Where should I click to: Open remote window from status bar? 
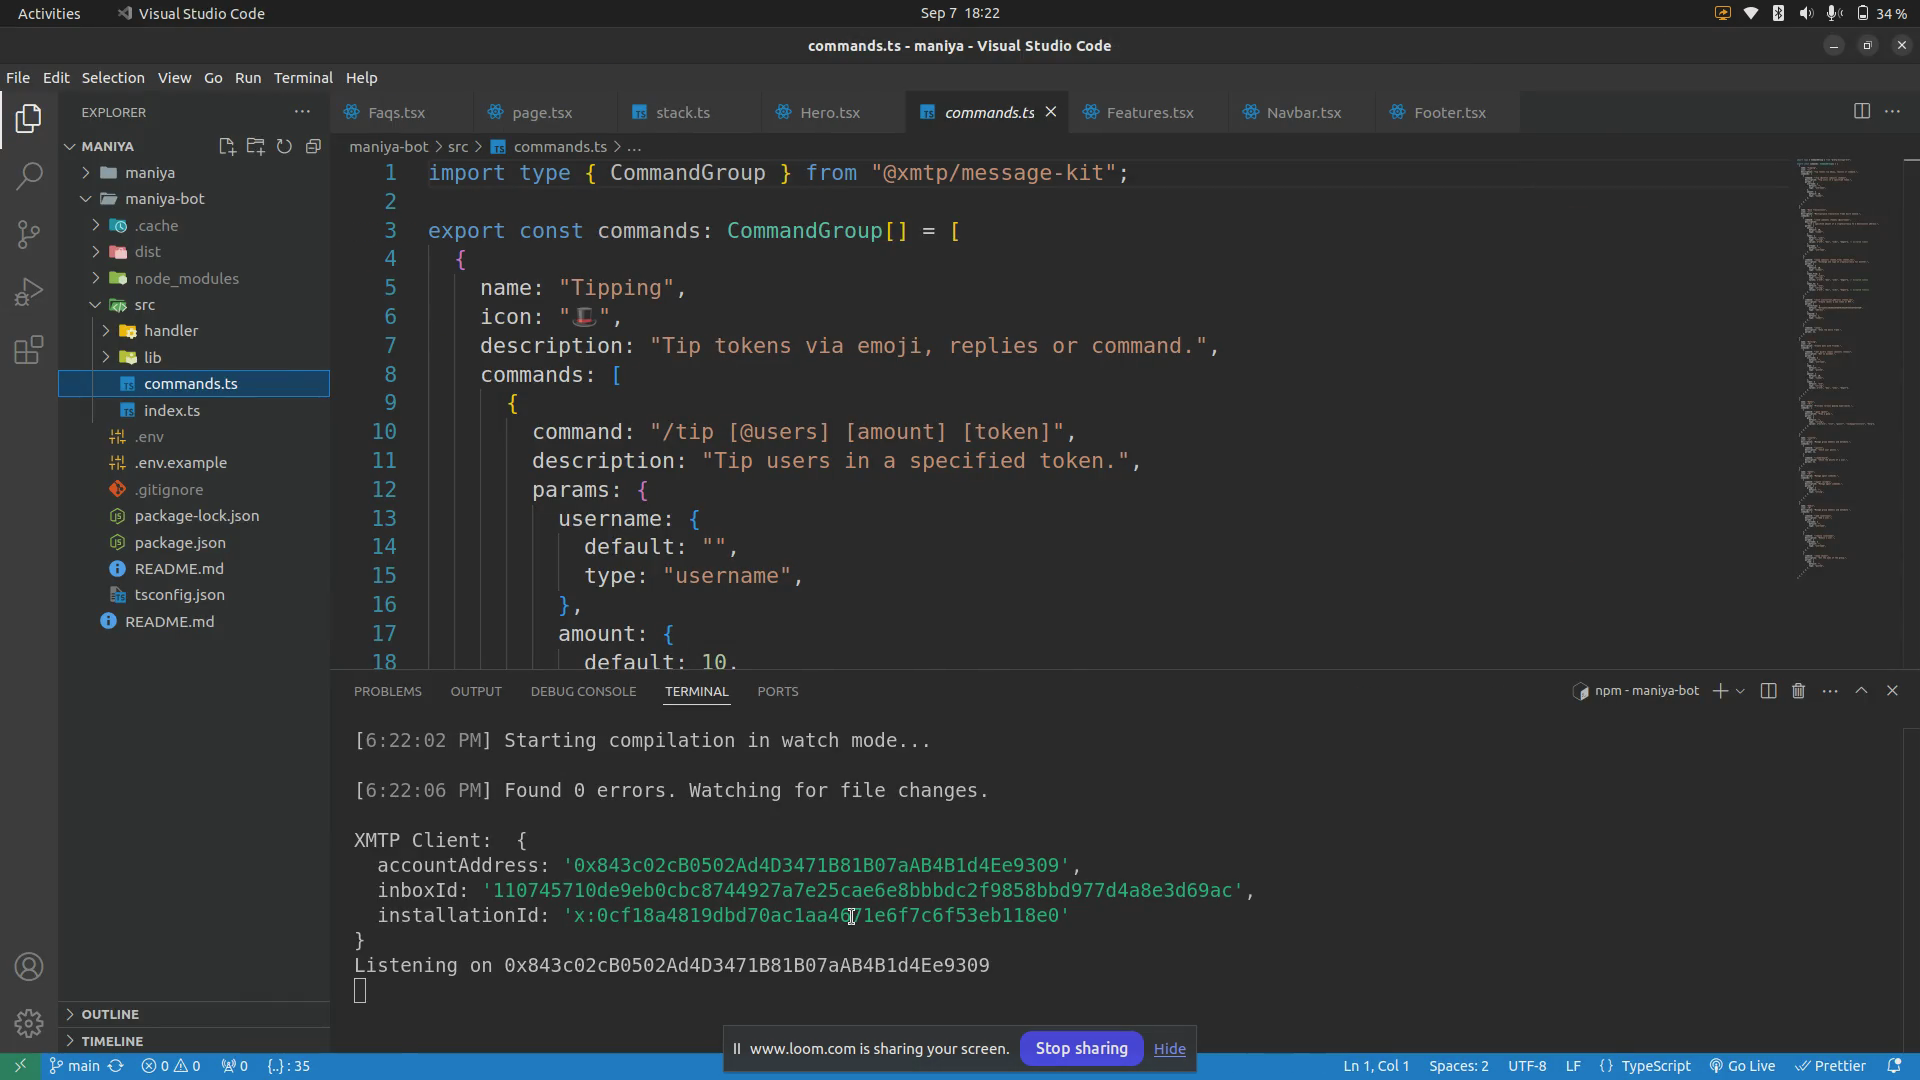coord(20,1066)
